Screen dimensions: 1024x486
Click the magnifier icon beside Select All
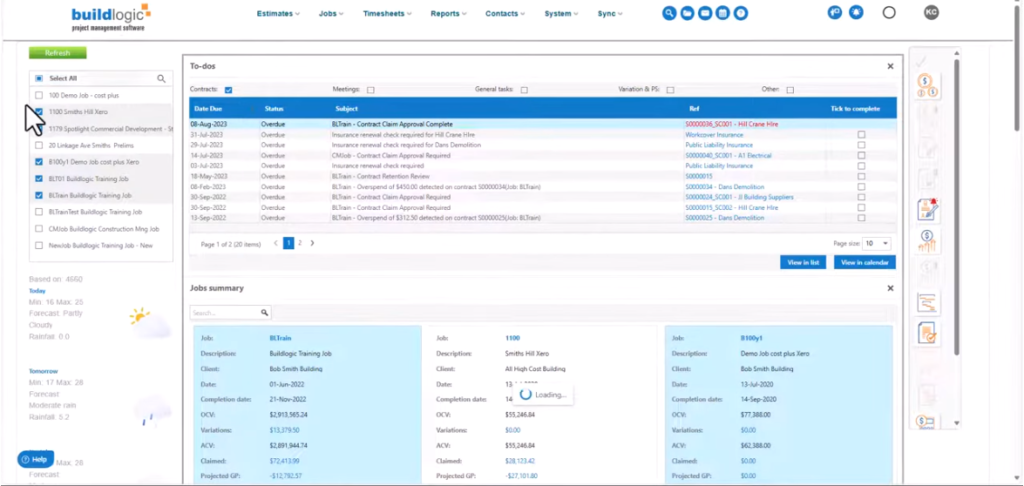(161, 78)
